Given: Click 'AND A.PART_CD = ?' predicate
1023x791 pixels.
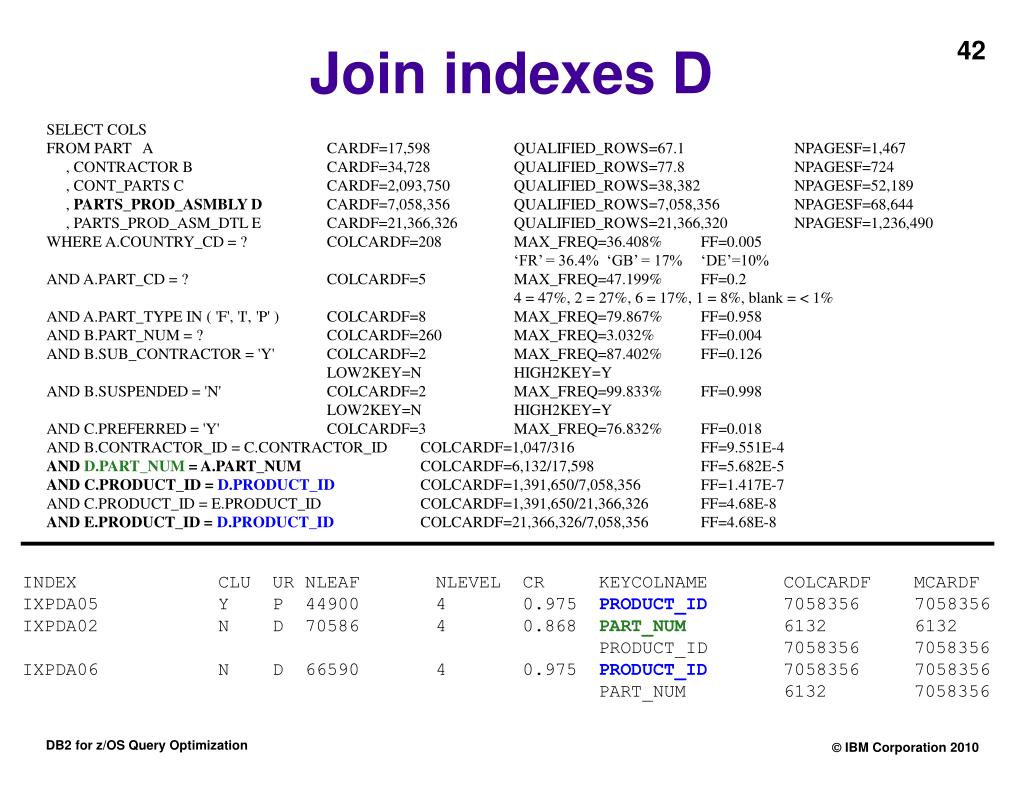Looking at the screenshot, I should coord(117,279).
